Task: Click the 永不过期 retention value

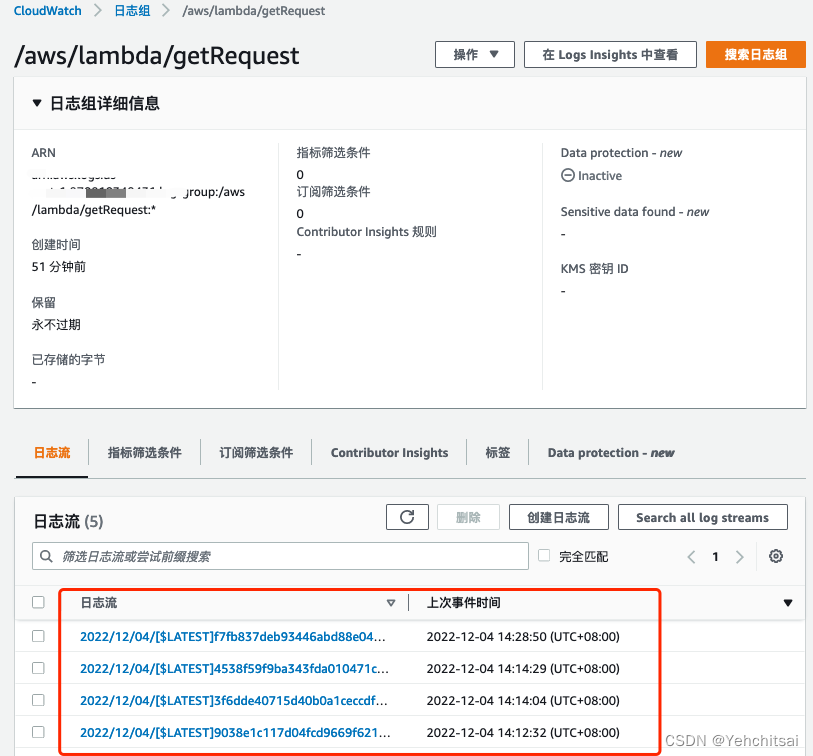Action: coord(56,325)
